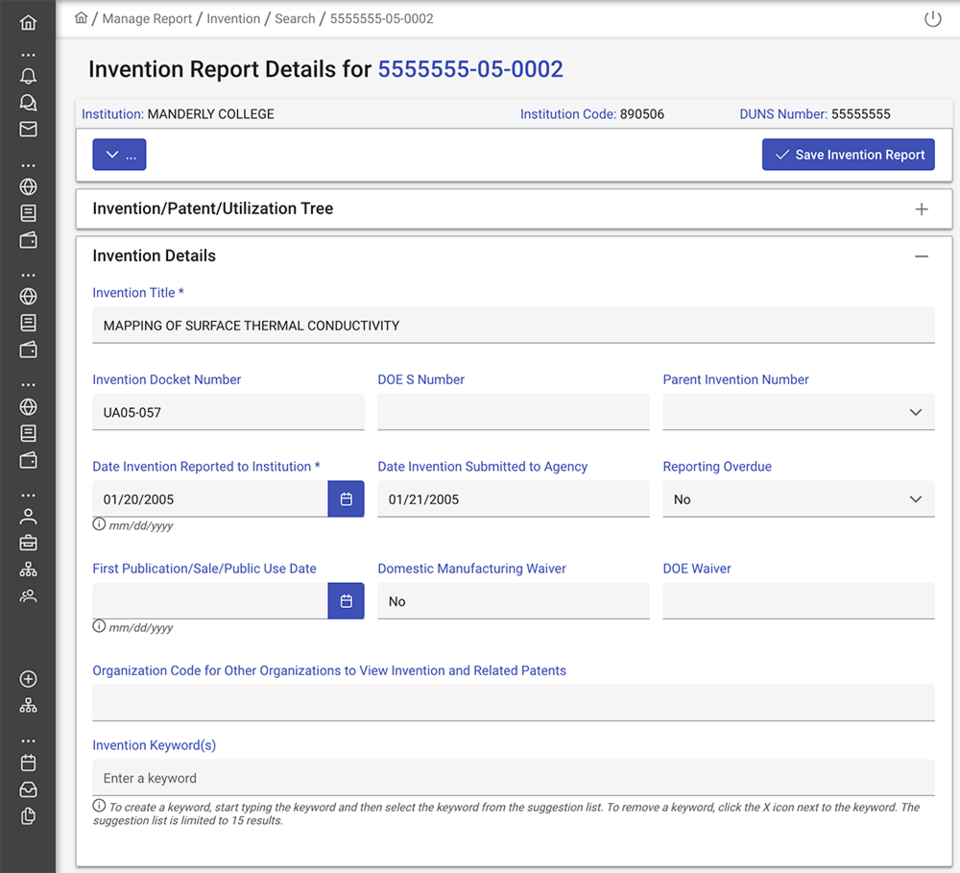Screen dimensions: 960x873
Task: Open calendar picker for First Publication date
Action: [346, 601]
